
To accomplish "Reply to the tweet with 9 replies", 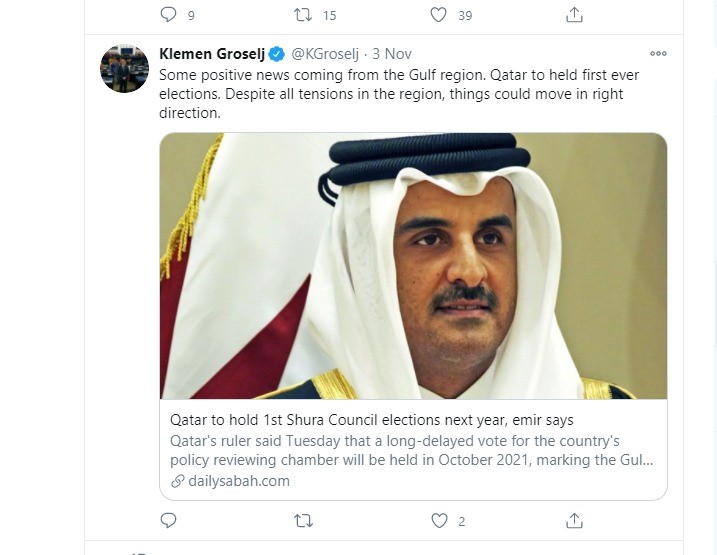I will pyautogui.click(x=169, y=15).
